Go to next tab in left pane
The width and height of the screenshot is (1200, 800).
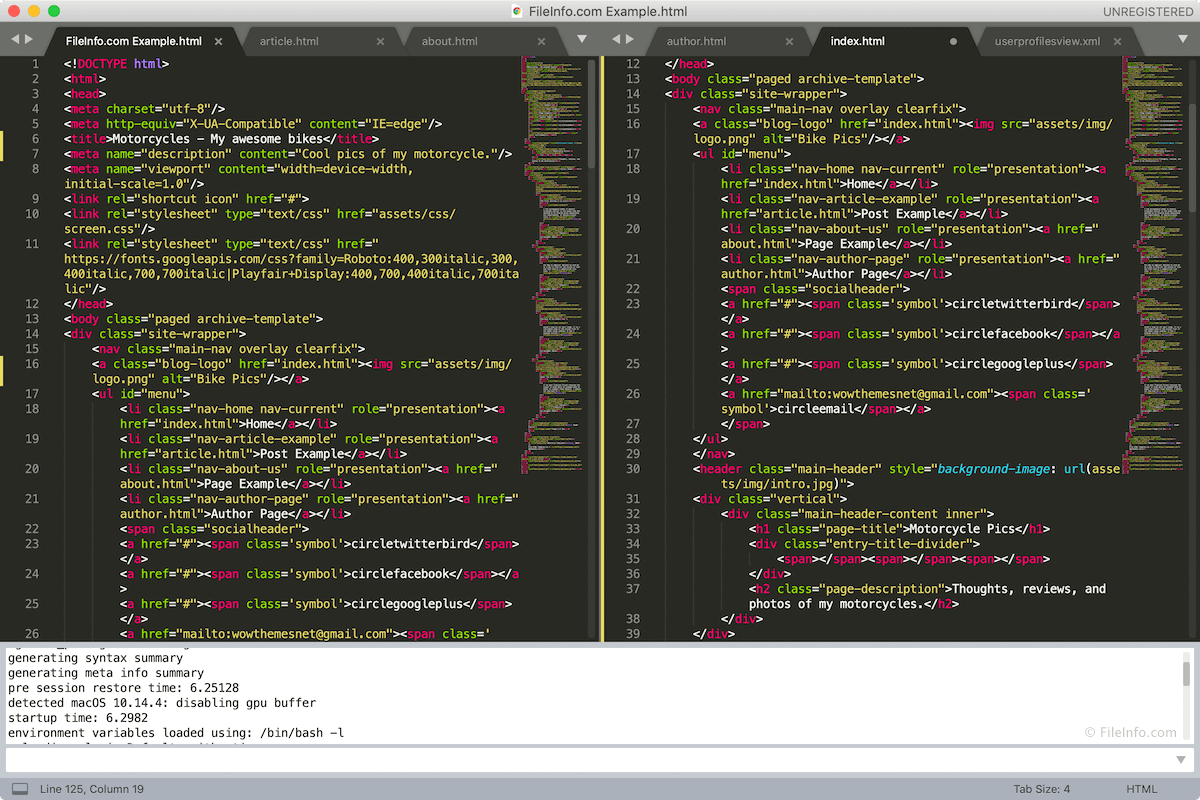coord(29,40)
